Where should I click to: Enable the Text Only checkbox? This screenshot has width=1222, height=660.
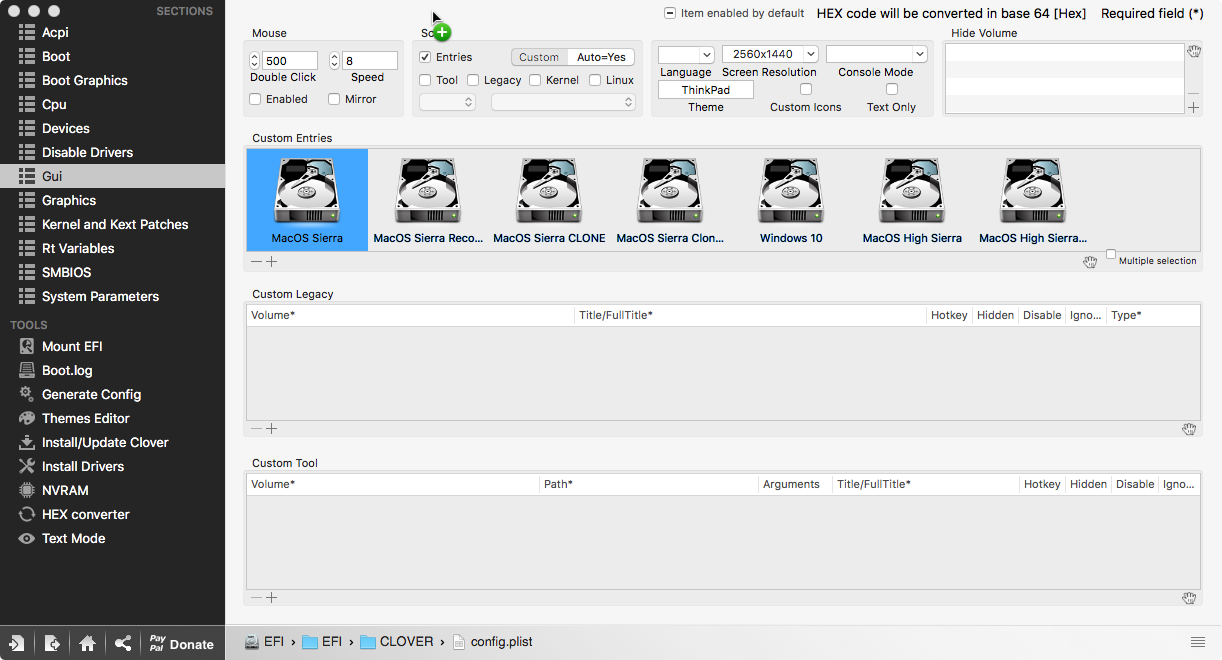[892, 89]
